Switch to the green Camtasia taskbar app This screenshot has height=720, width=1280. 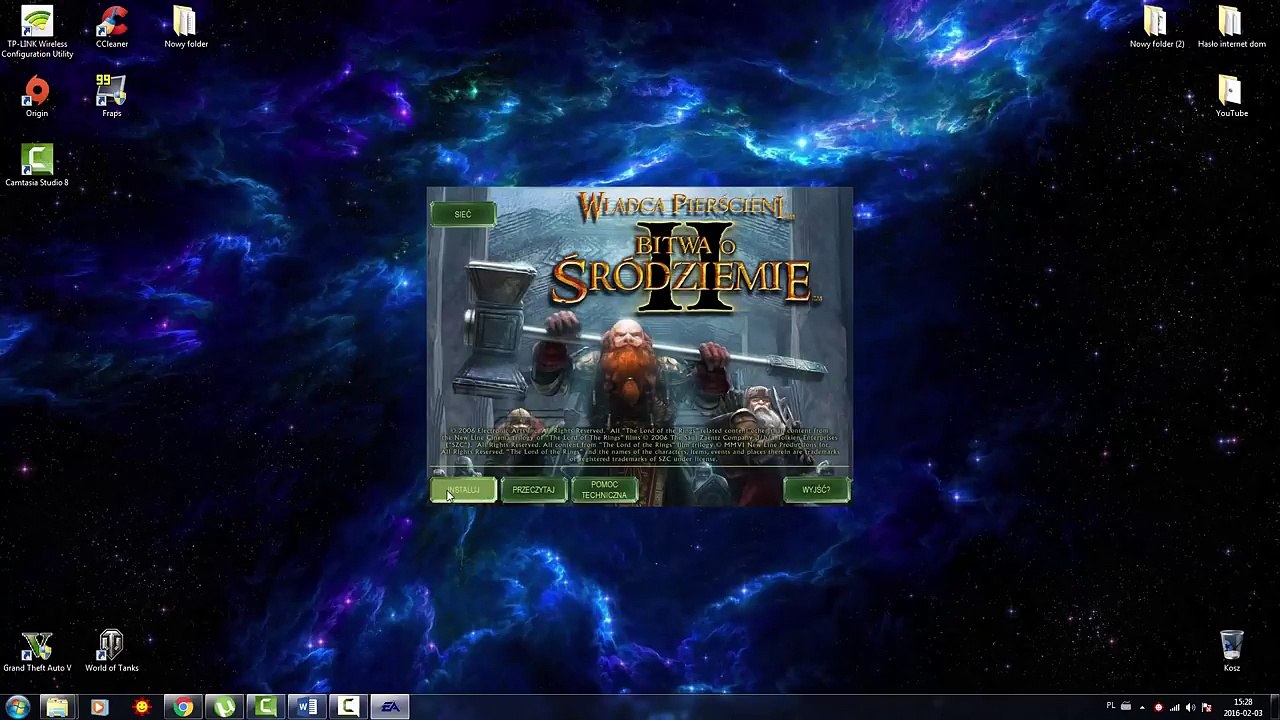point(266,707)
